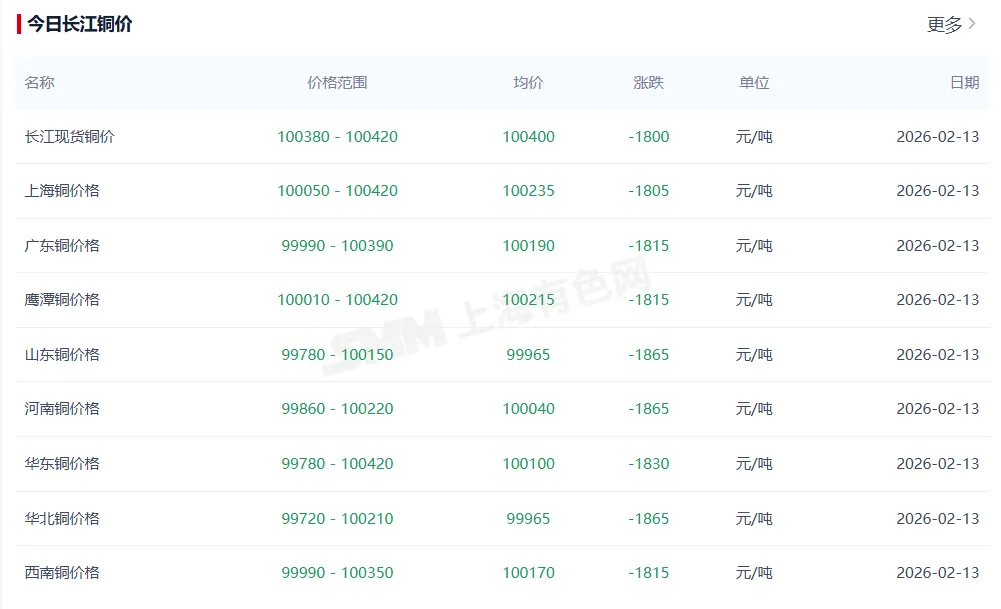1001x609 pixels.
Task: Click average price 100040
Action: (x=529, y=409)
